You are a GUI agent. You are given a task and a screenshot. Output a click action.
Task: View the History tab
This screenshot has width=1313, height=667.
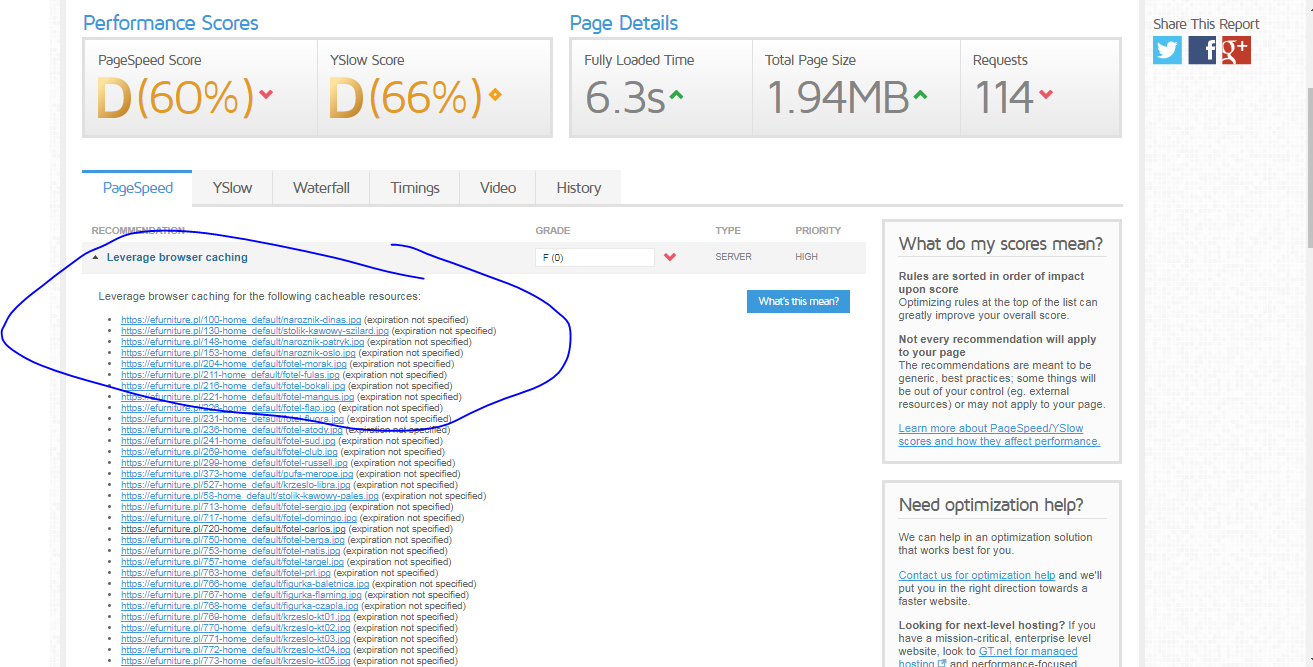point(579,188)
